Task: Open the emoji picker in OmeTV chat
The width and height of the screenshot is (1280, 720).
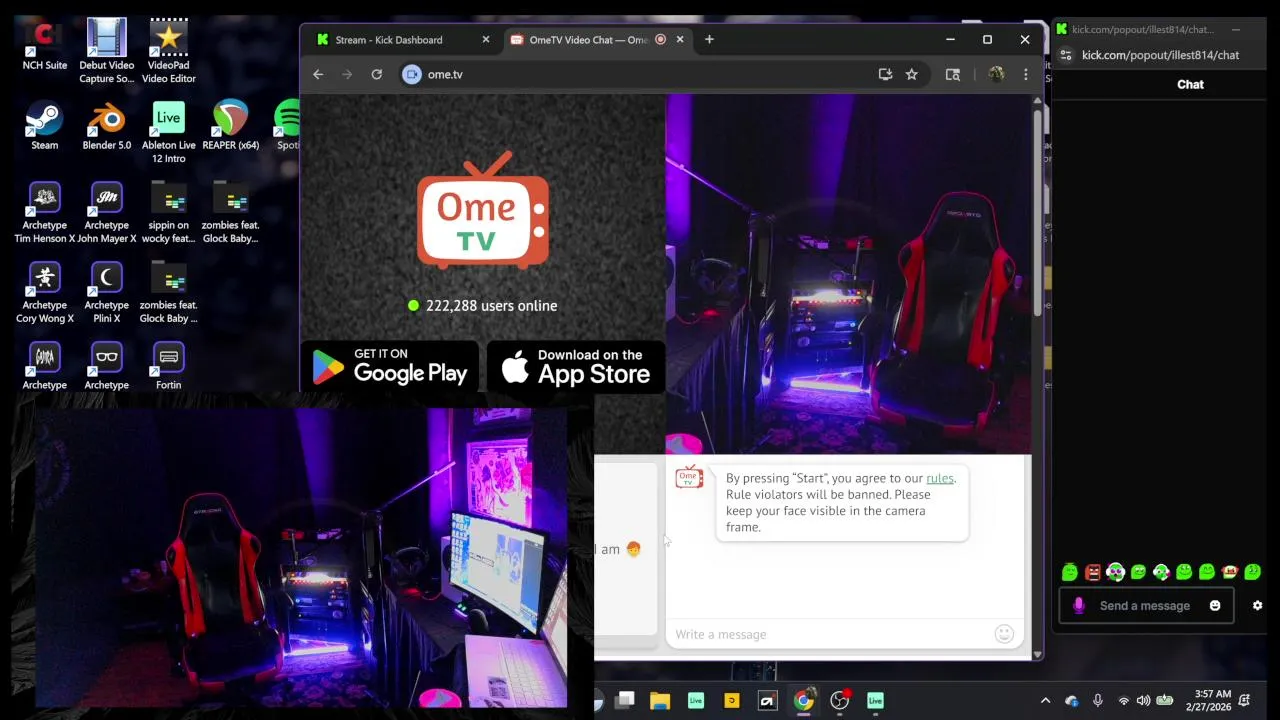Action: coord(1005,633)
